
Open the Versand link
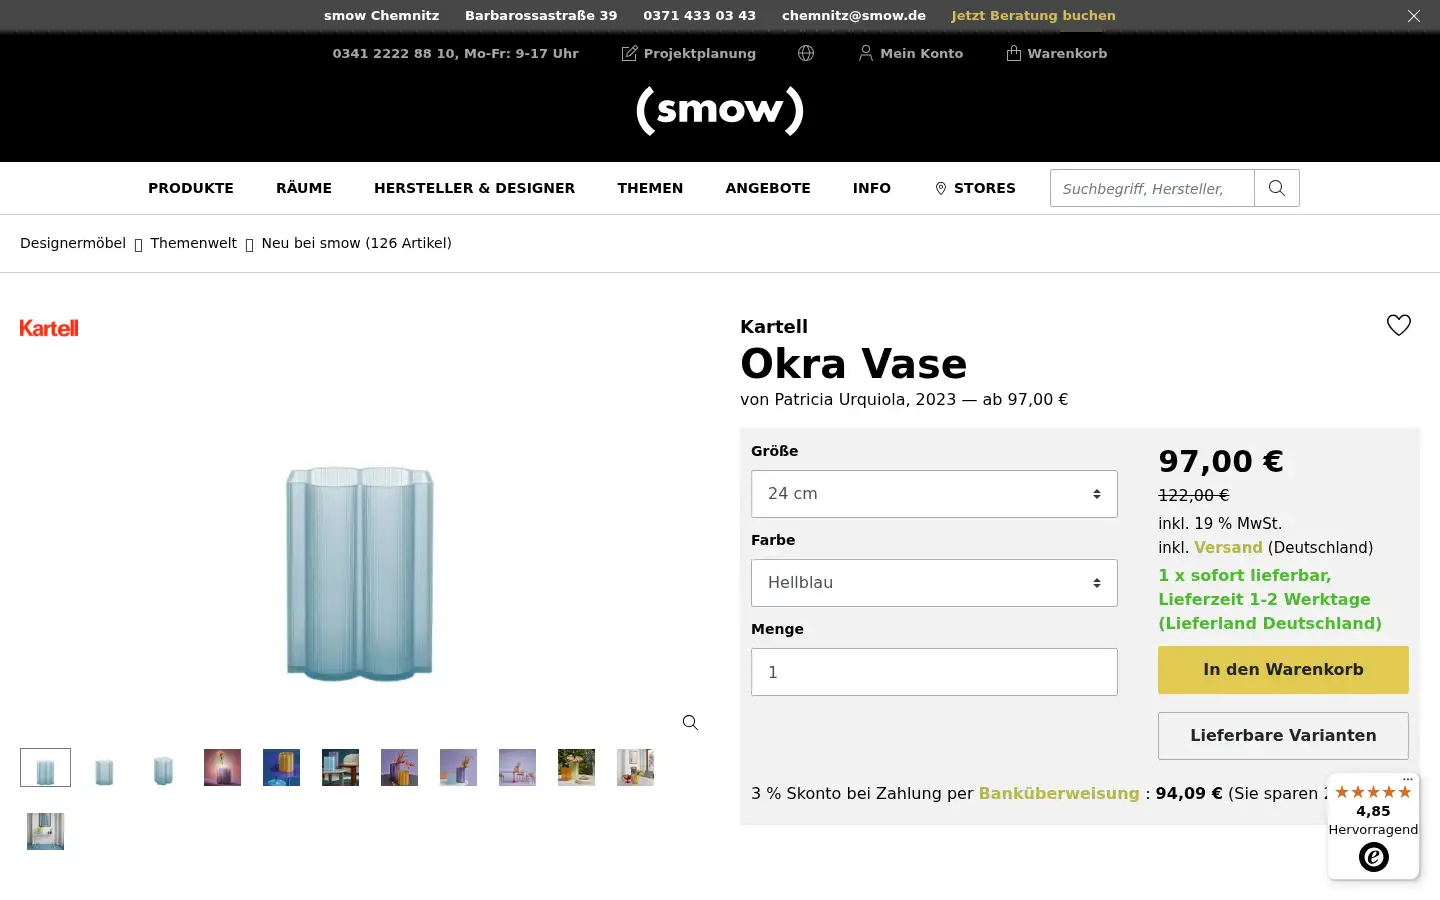pyautogui.click(x=1228, y=548)
